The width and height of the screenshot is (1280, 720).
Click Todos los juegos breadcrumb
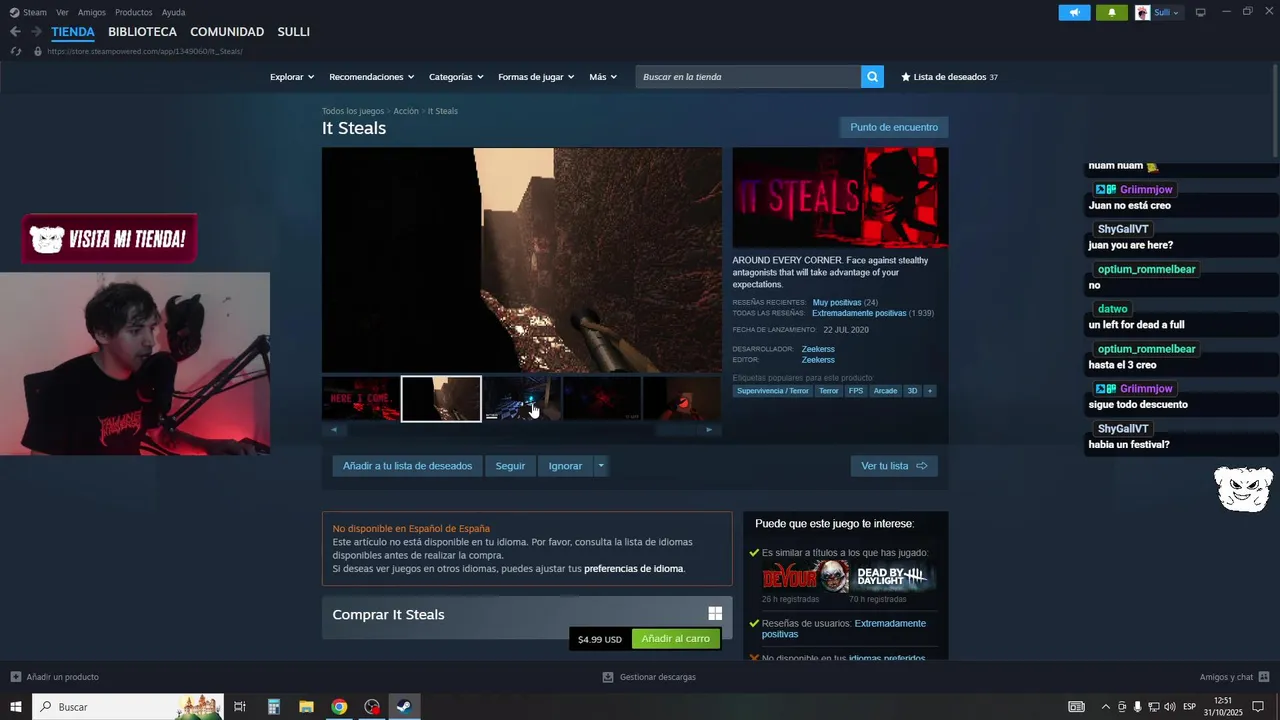pos(353,111)
